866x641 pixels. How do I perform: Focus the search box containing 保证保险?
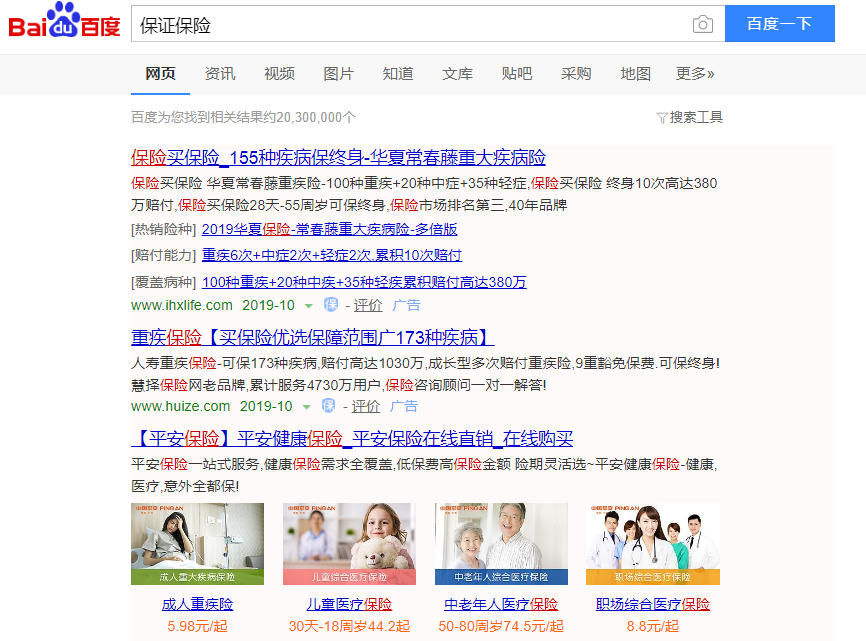tap(409, 24)
